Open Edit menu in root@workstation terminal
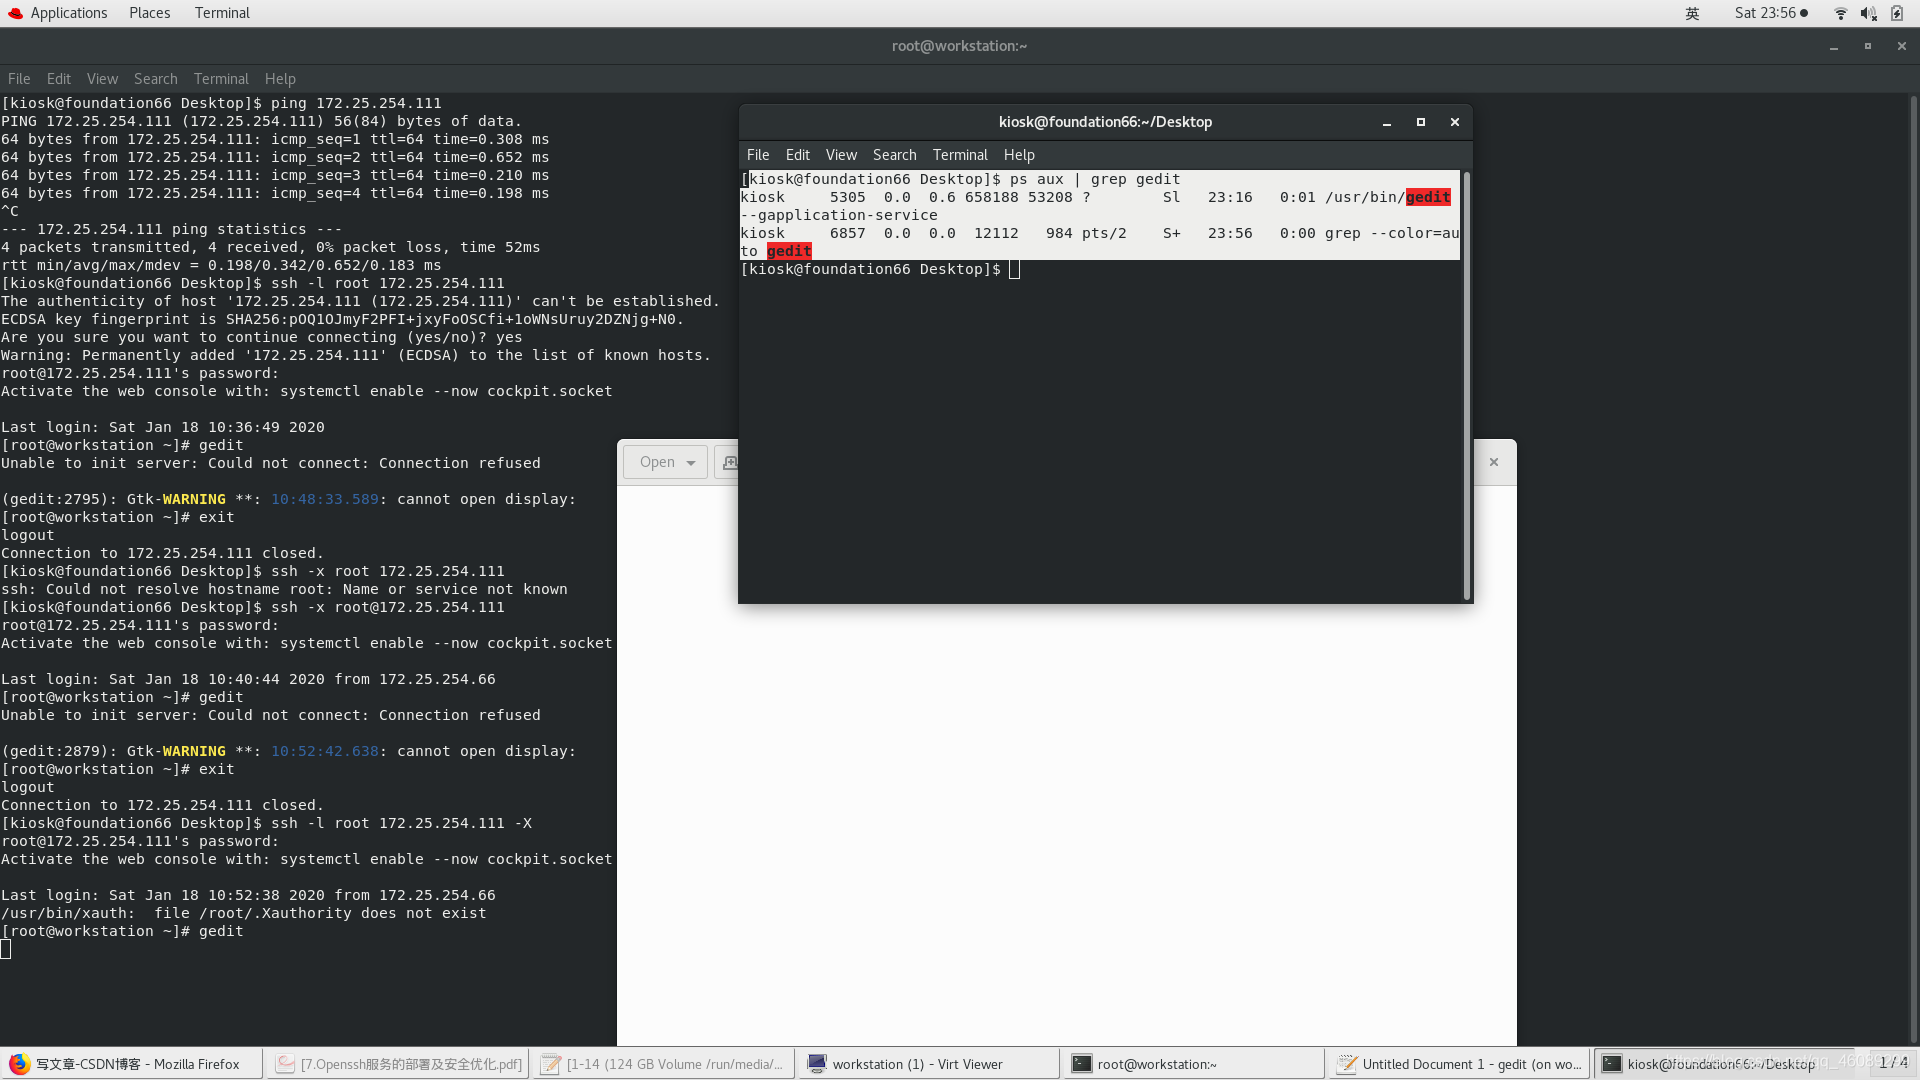The image size is (1920, 1080). tap(59, 79)
